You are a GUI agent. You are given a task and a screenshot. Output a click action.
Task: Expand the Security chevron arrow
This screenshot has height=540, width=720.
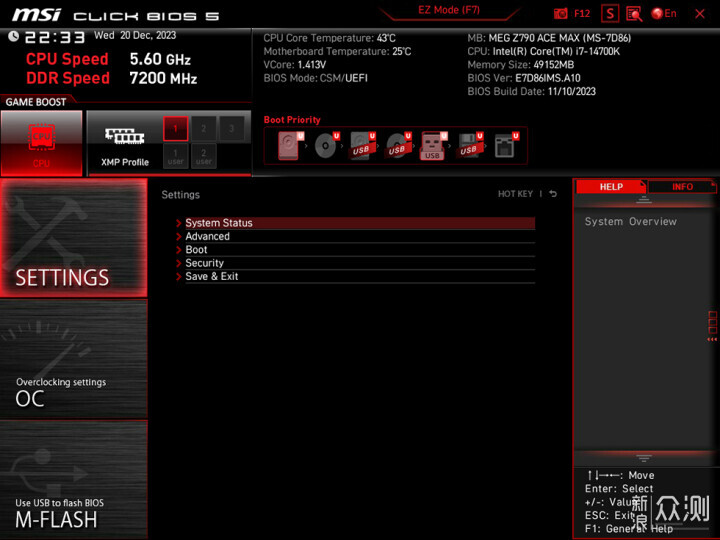pyautogui.click(x=179, y=263)
